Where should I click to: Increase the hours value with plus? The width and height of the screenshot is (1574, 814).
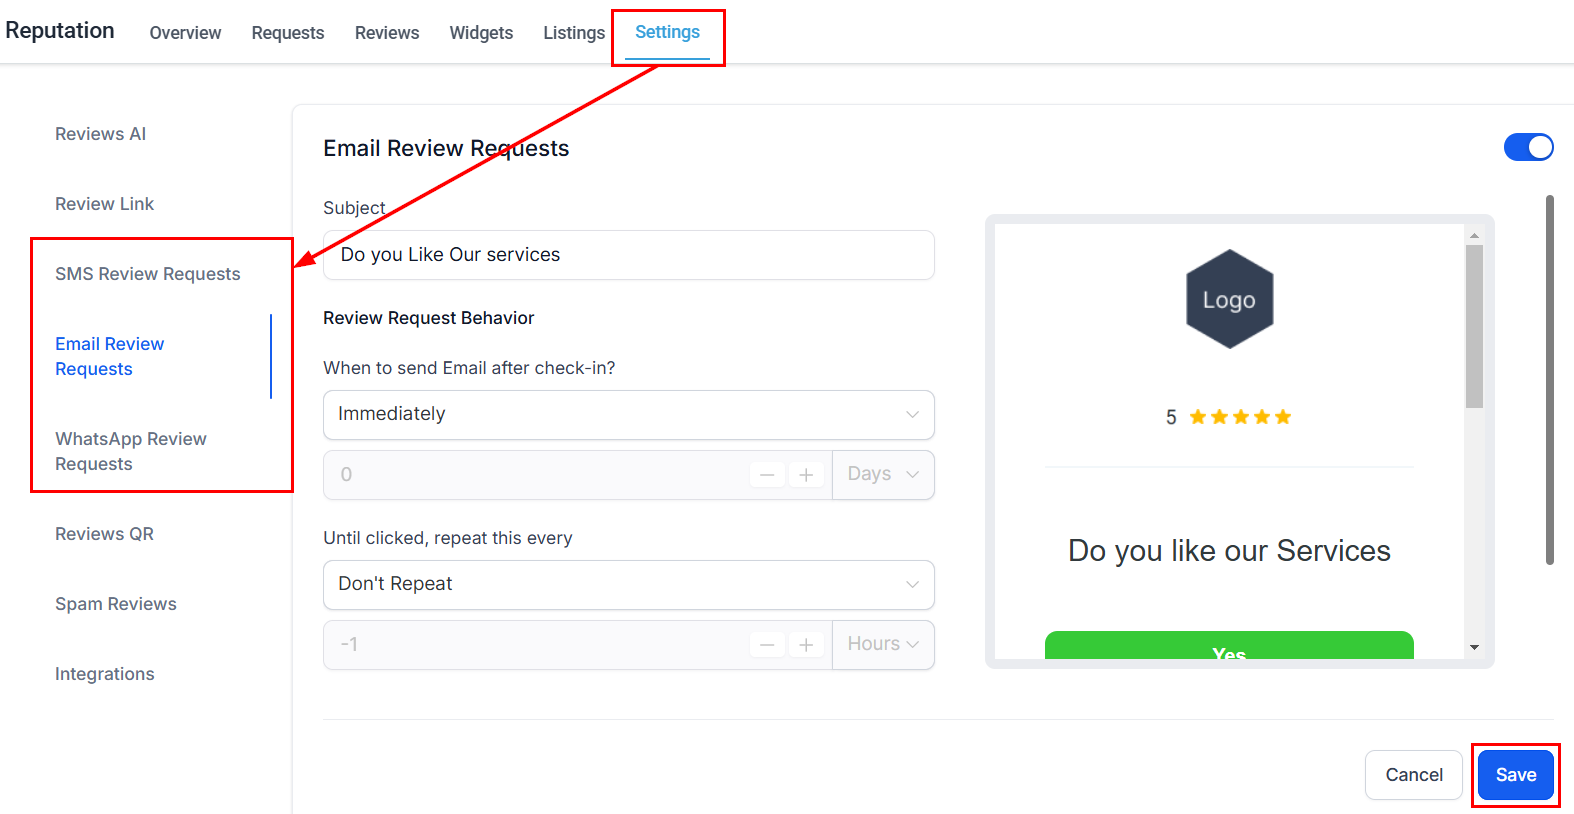point(806,645)
